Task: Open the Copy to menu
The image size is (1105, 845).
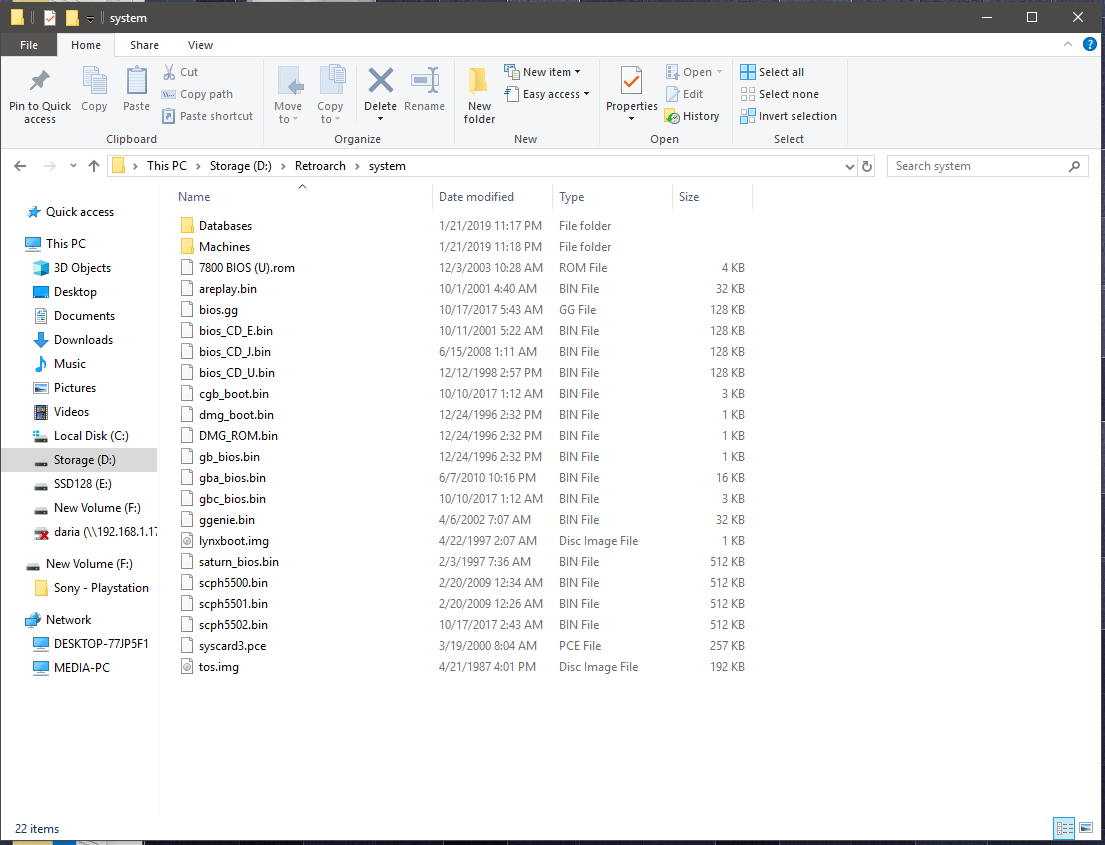Action: [330, 95]
